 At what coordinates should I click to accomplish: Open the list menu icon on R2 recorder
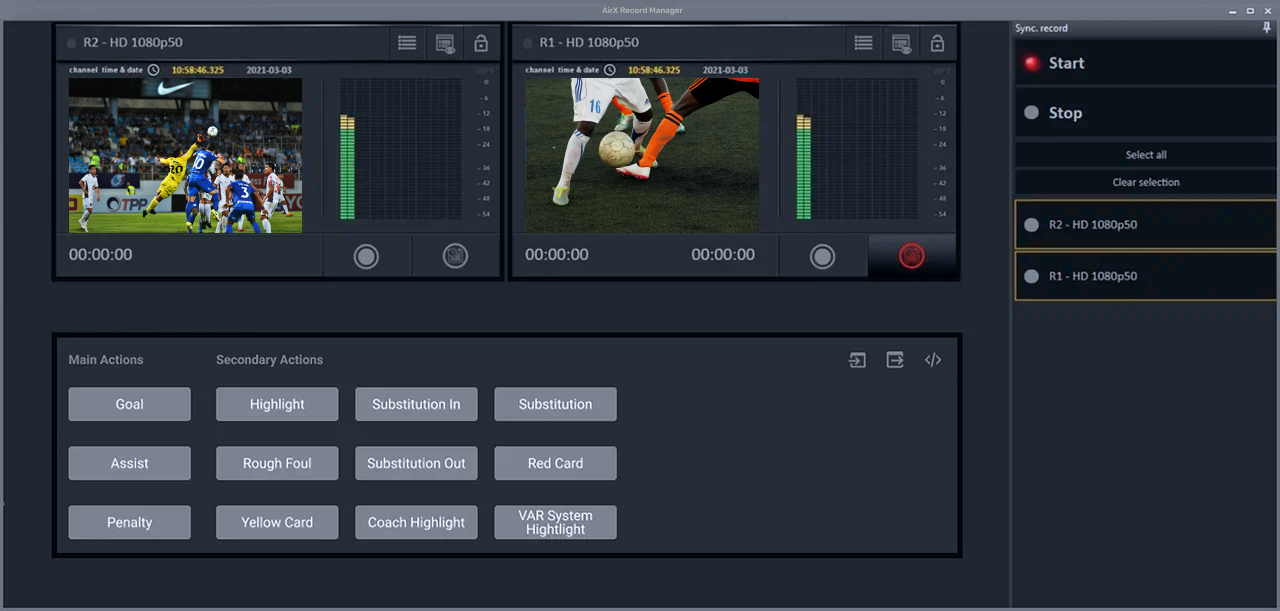407,43
